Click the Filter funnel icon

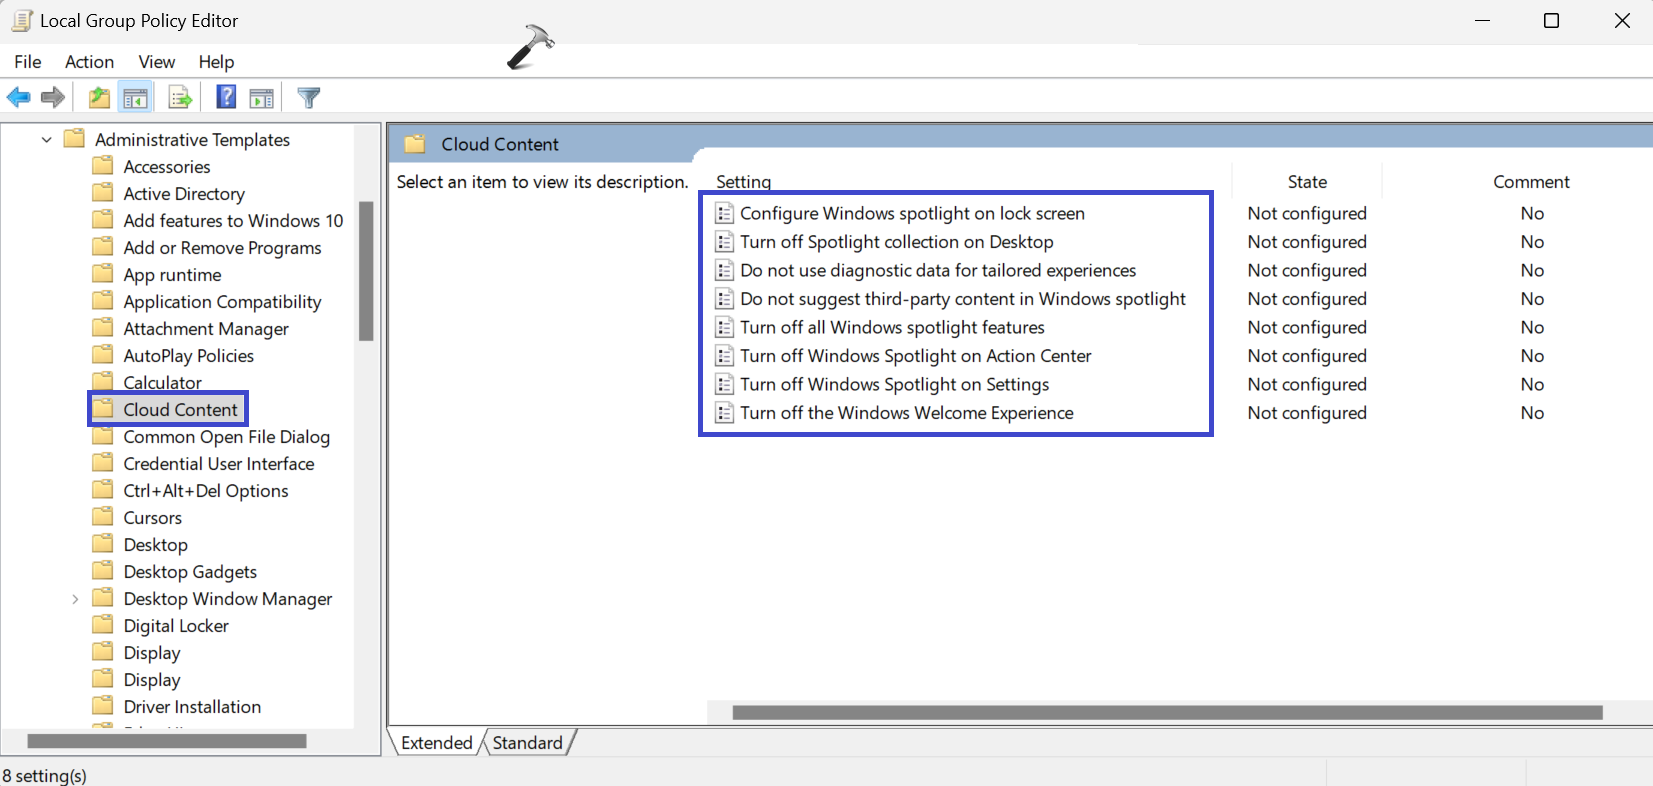click(309, 98)
